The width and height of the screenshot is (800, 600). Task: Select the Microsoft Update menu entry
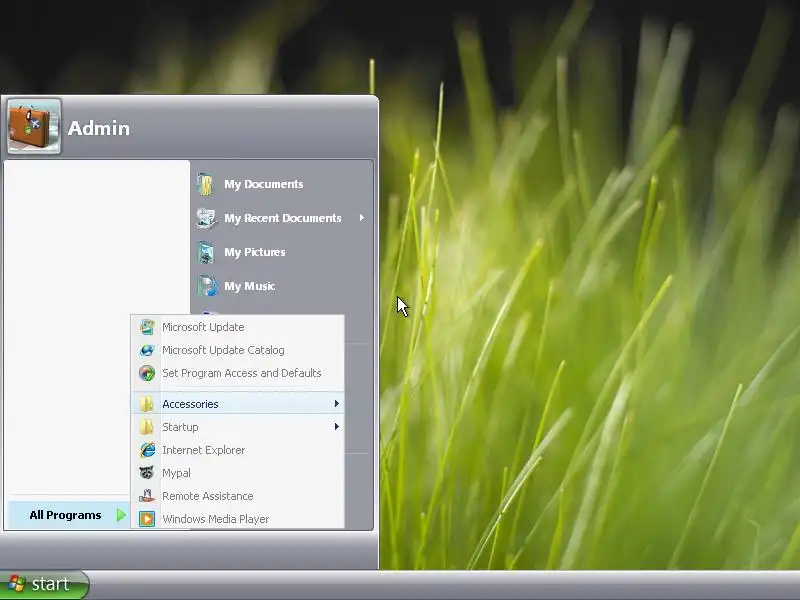pyautogui.click(x=238, y=327)
